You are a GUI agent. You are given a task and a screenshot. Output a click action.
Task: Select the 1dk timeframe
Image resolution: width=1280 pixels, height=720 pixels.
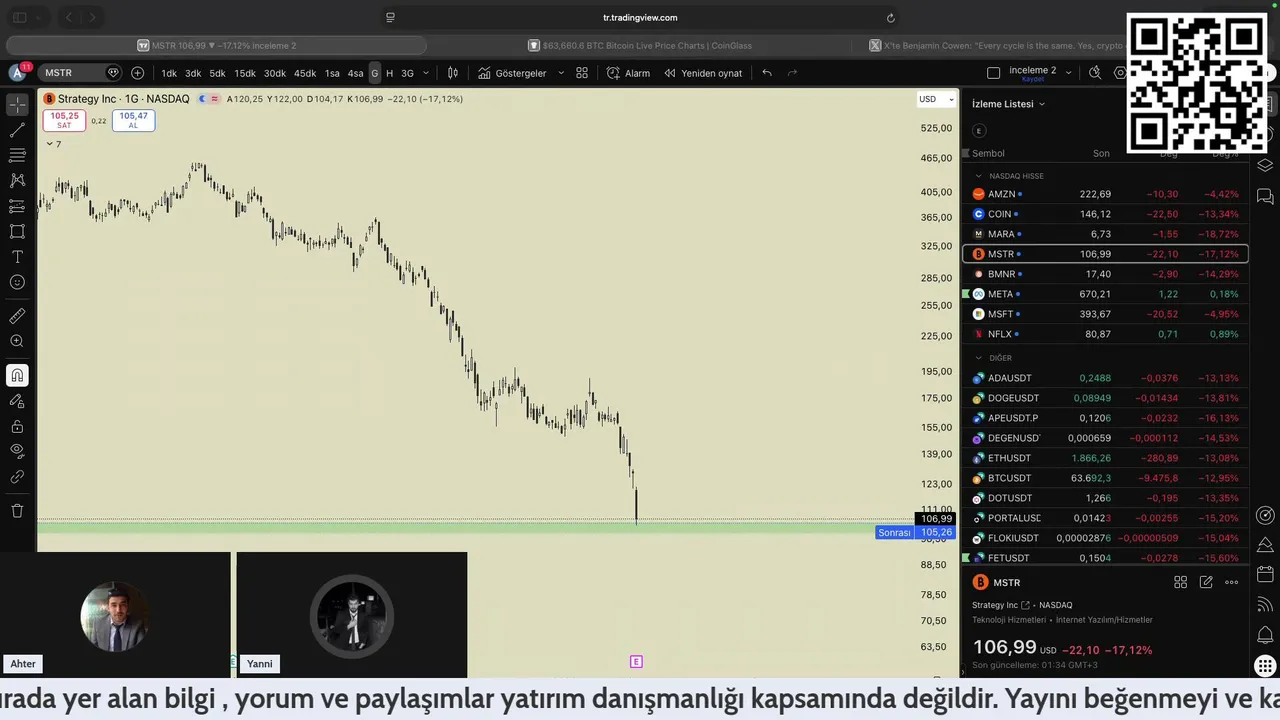pyautogui.click(x=169, y=73)
